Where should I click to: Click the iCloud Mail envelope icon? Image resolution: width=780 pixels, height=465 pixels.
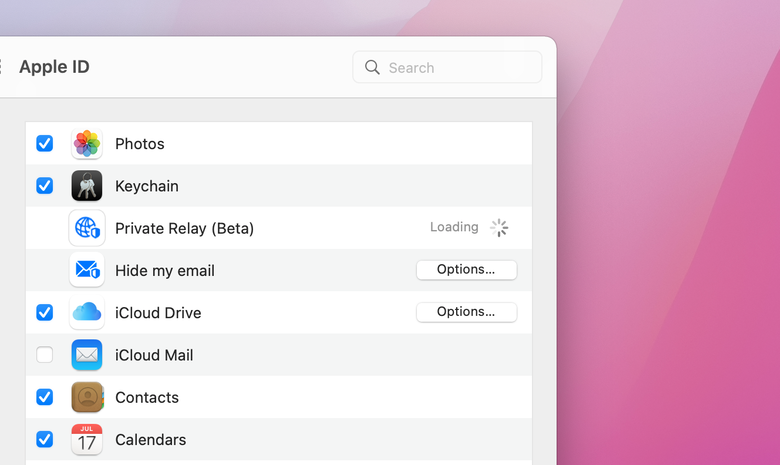click(87, 355)
